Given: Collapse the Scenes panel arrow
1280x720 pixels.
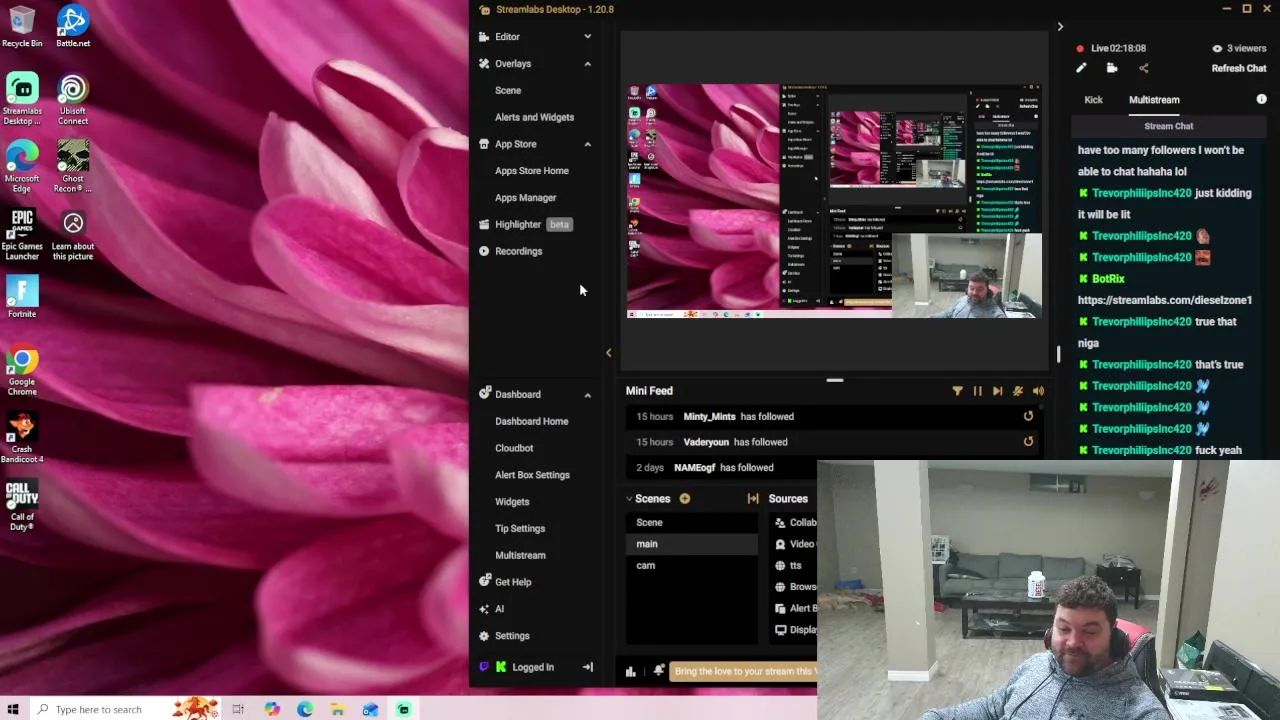Looking at the screenshot, I should [x=629, y=498].
